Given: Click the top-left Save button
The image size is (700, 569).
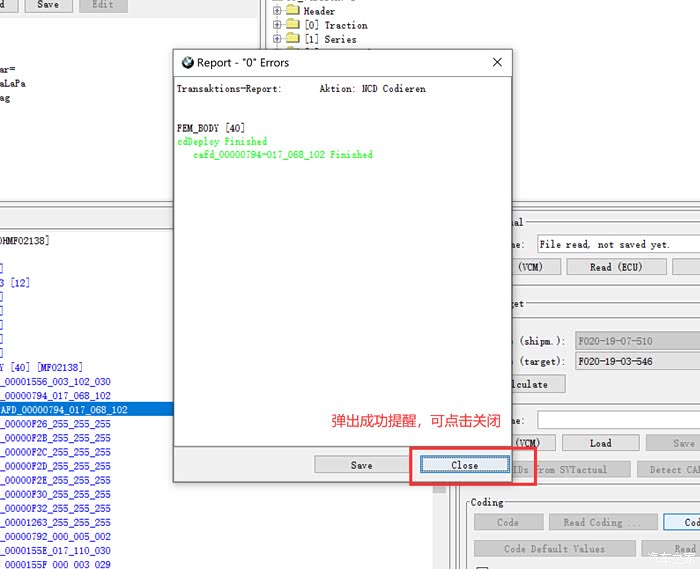Looking at the screenshot, I should (47, 4).
